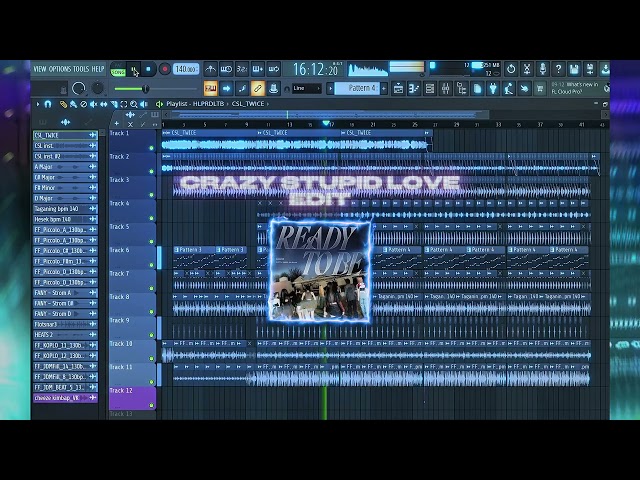The image size is (640, 480).
Task: Toggle the 3-2-1 countdown icon
Action: click(x=242, y=69)
